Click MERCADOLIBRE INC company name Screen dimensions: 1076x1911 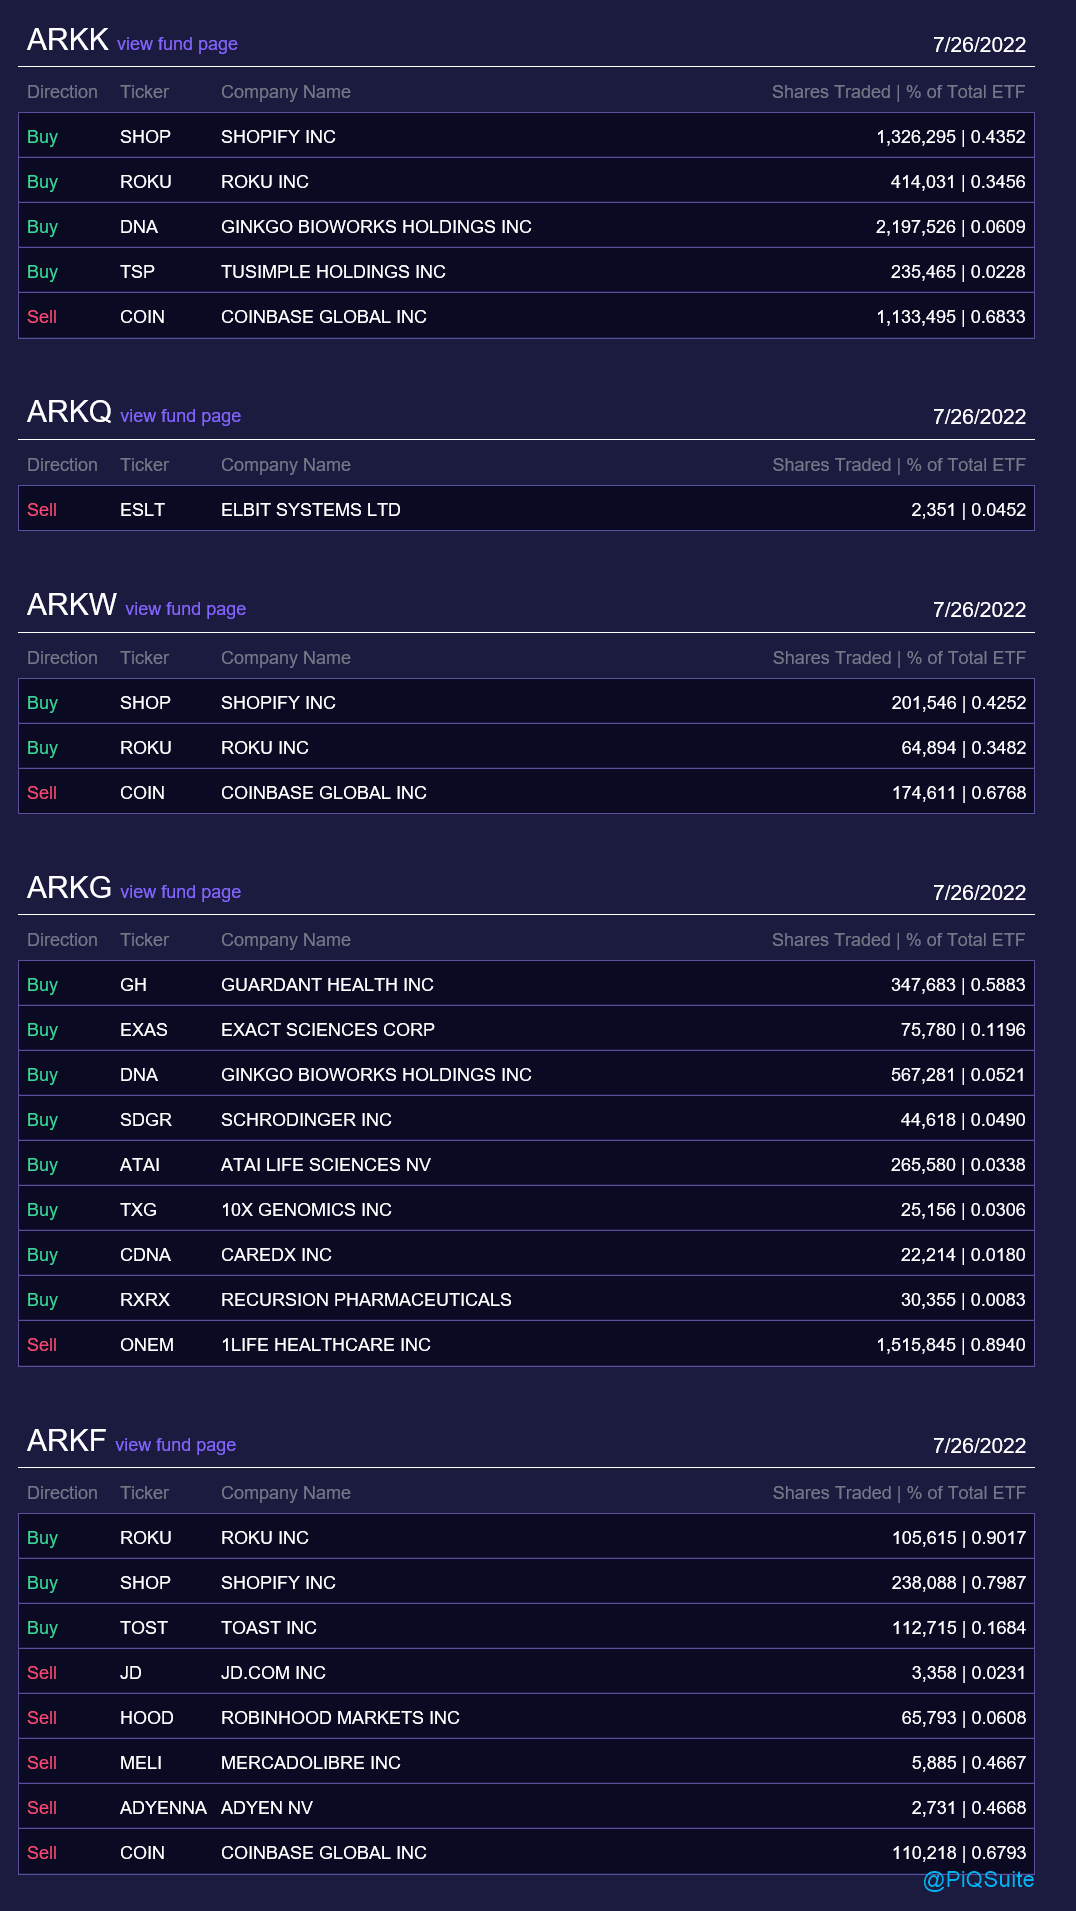pyautogui.click(x=311, y=1763)
